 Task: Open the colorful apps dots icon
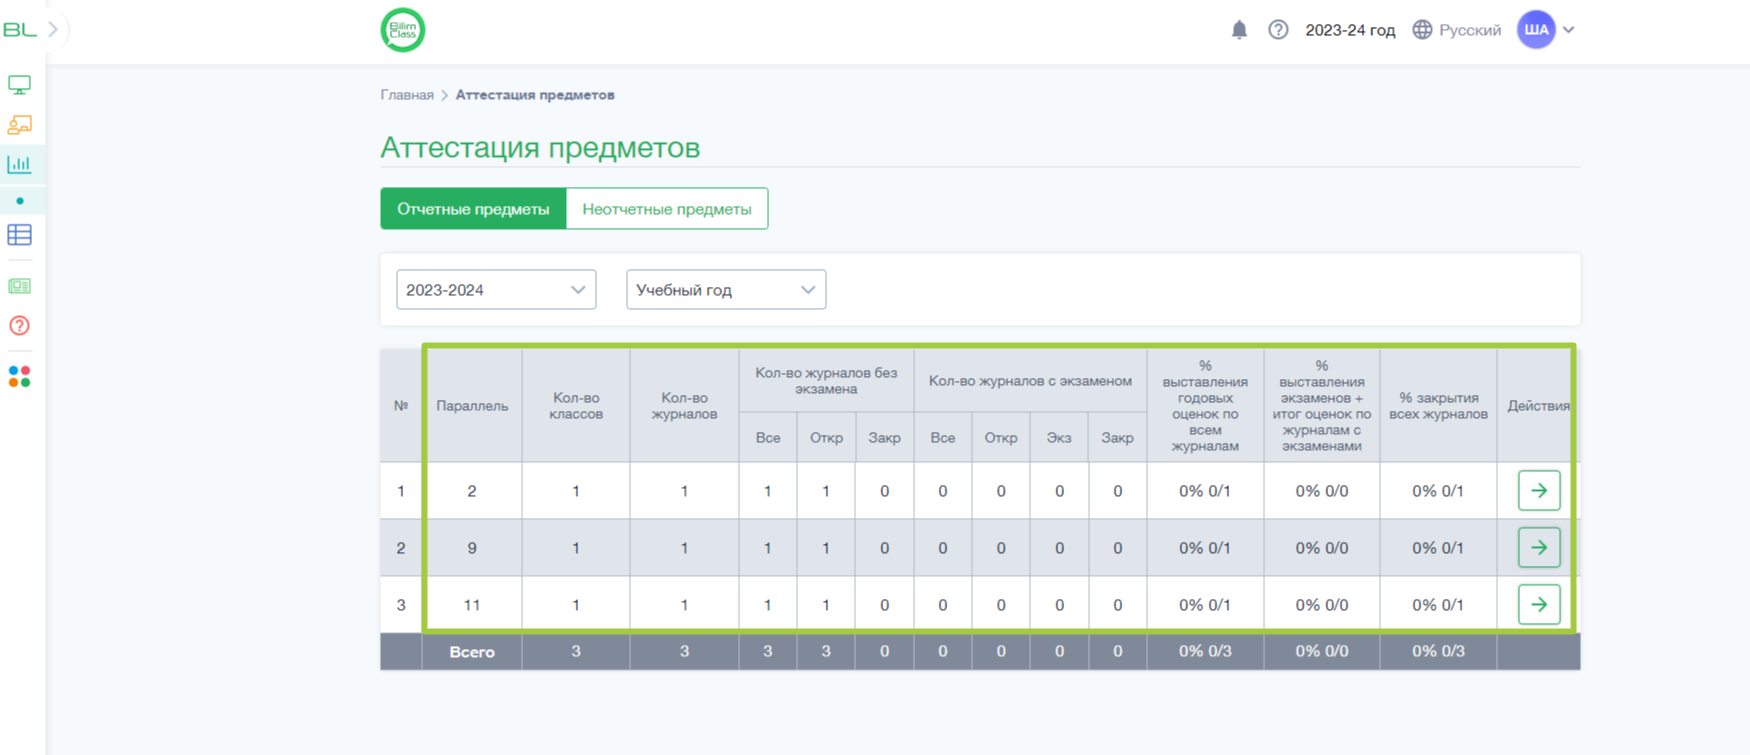click(19, 376)
